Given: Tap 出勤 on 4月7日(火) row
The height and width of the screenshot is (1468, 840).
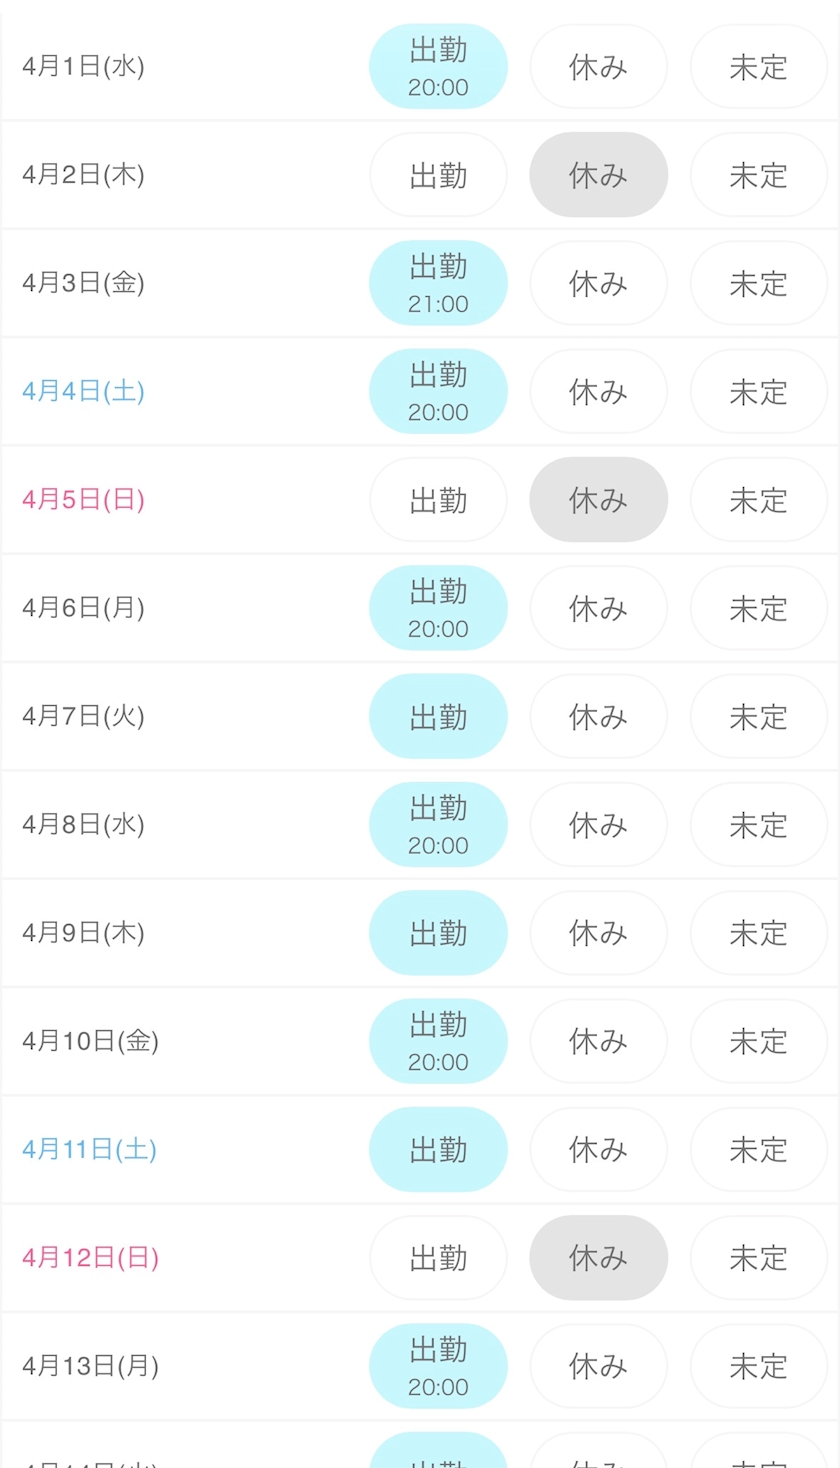Looking at the screenshot, I should [438, 716].
